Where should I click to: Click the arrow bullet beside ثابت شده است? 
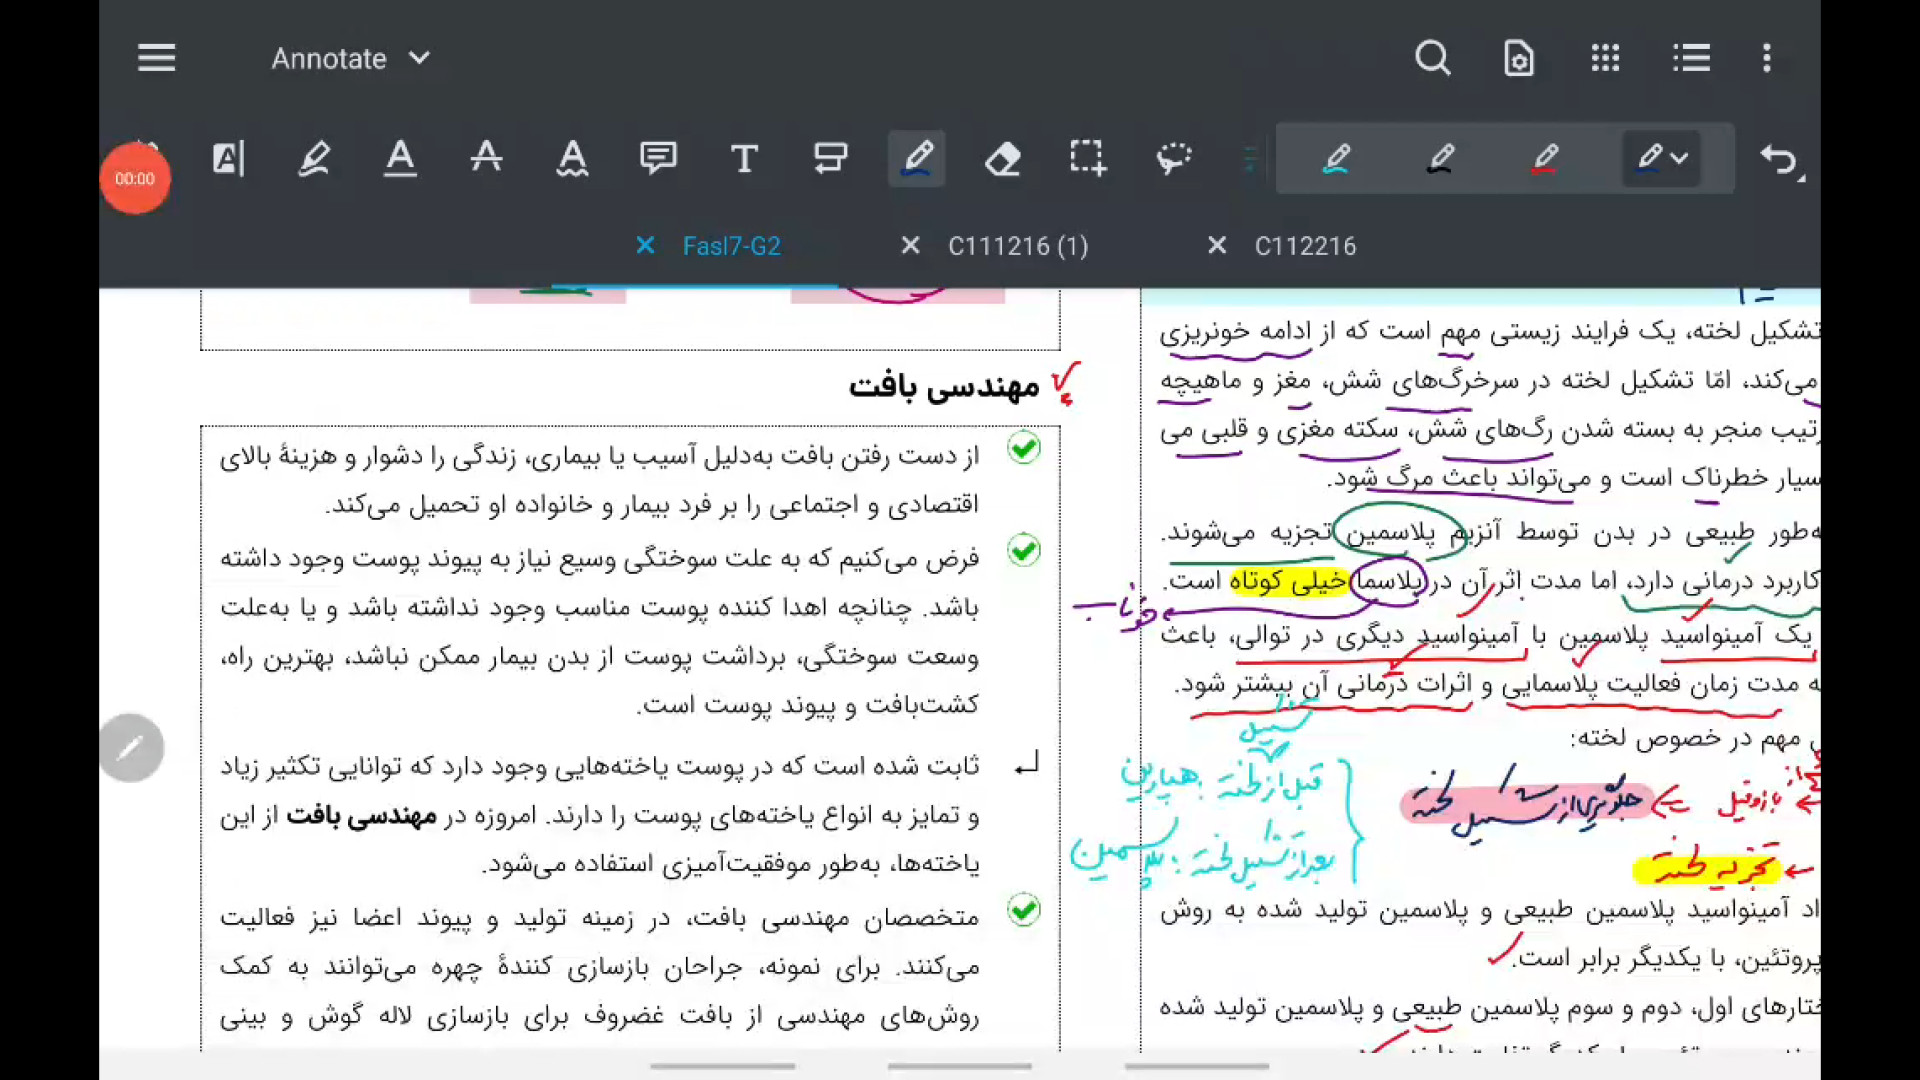pos(1027,765)
